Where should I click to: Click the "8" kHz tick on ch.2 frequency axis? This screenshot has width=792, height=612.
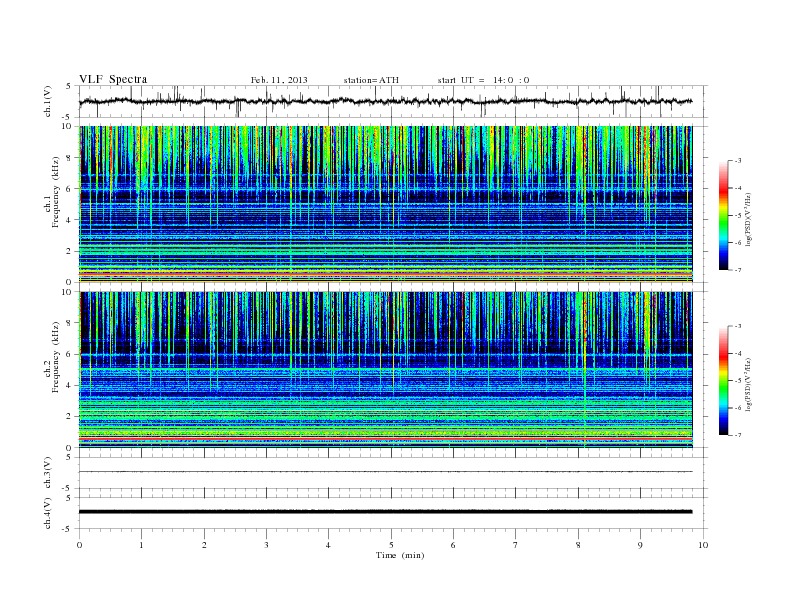point(69,323)
